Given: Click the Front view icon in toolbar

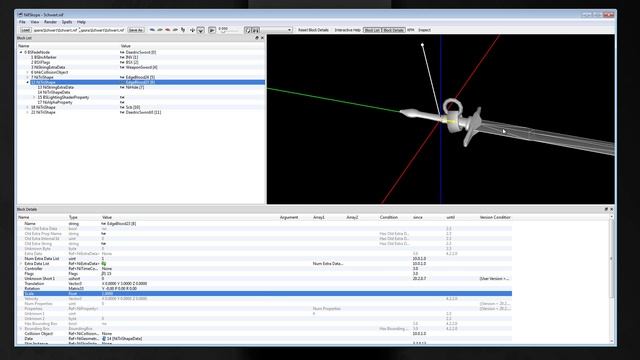Looking at the screenshot, I should (x=160, y=30).
